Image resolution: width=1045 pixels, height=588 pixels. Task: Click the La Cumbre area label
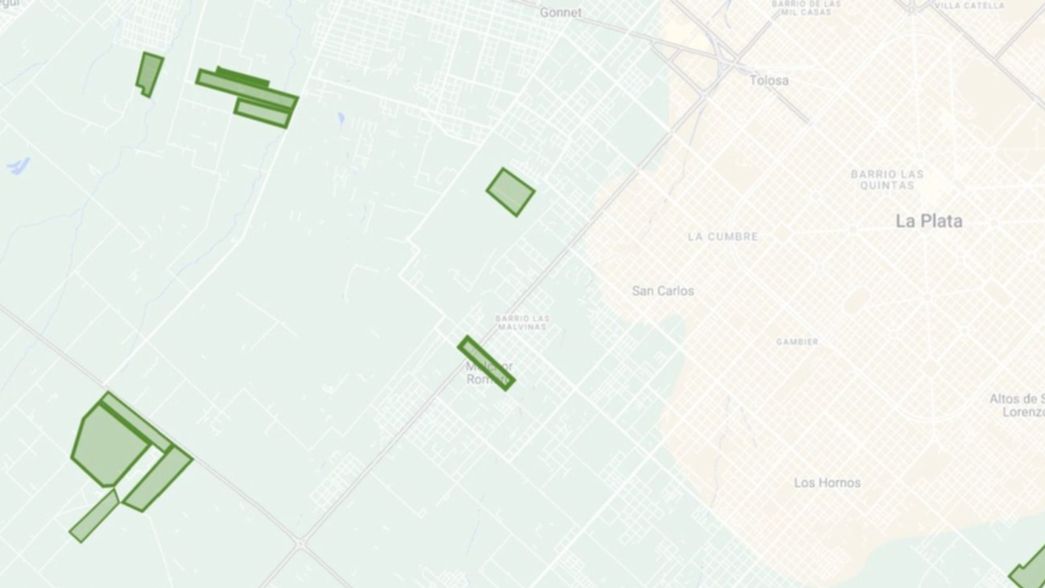click(x=722, y=238)
